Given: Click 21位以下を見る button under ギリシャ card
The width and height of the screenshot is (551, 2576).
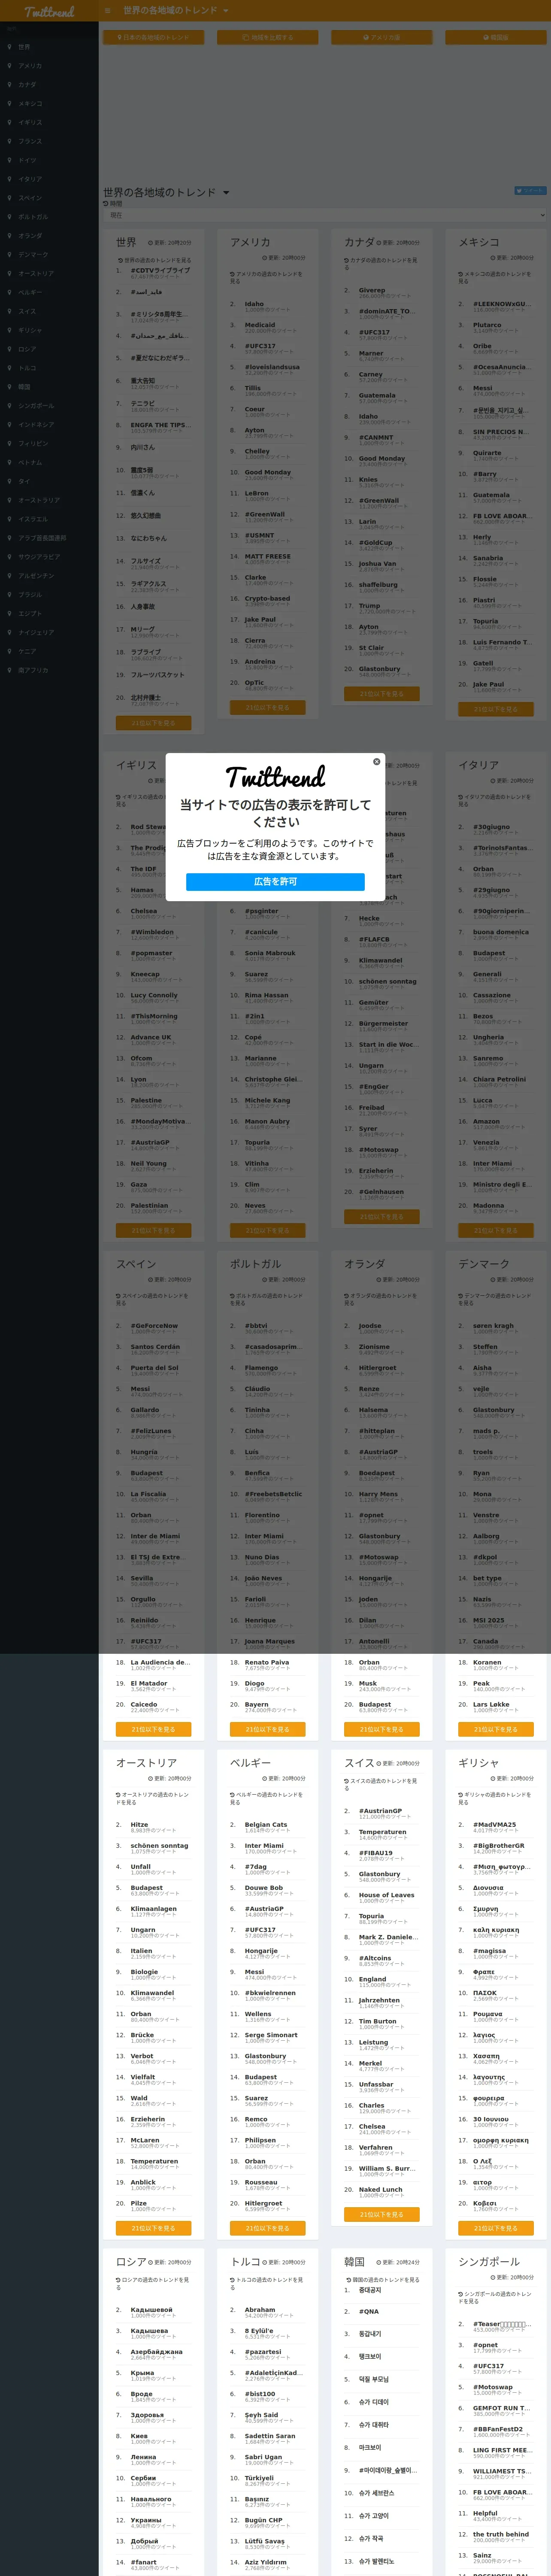Looking at the screenshot, I should click(495, 2228).
